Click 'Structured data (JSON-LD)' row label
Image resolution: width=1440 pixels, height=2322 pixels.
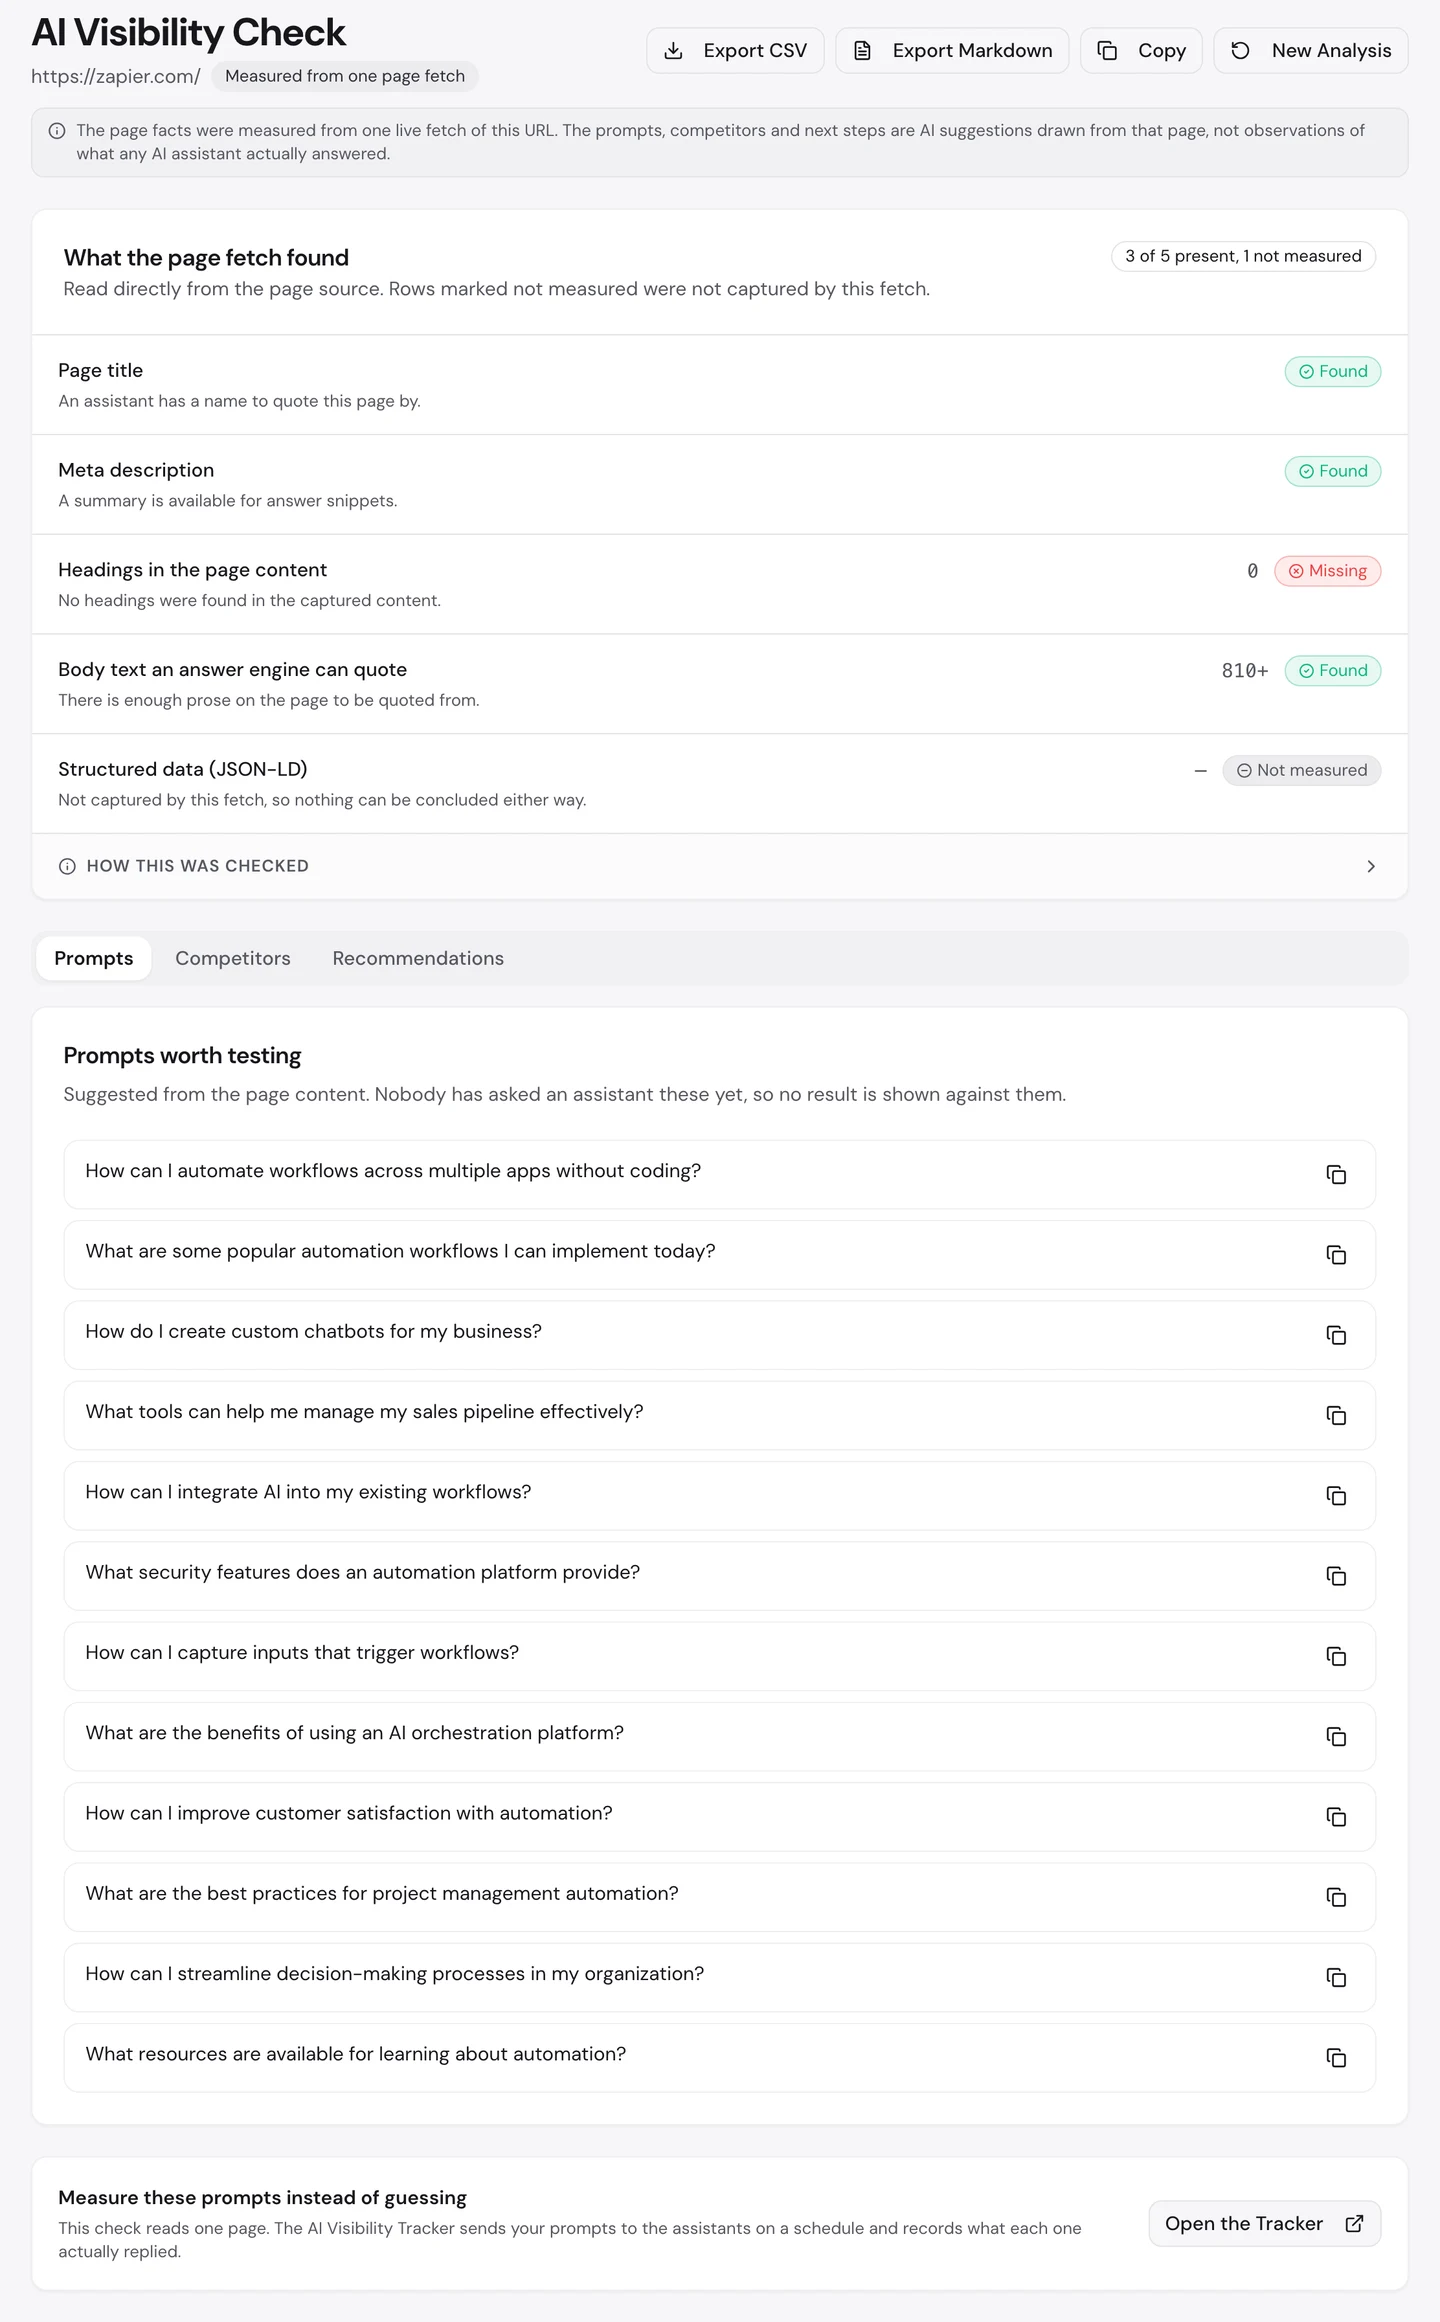click(183, 769)
